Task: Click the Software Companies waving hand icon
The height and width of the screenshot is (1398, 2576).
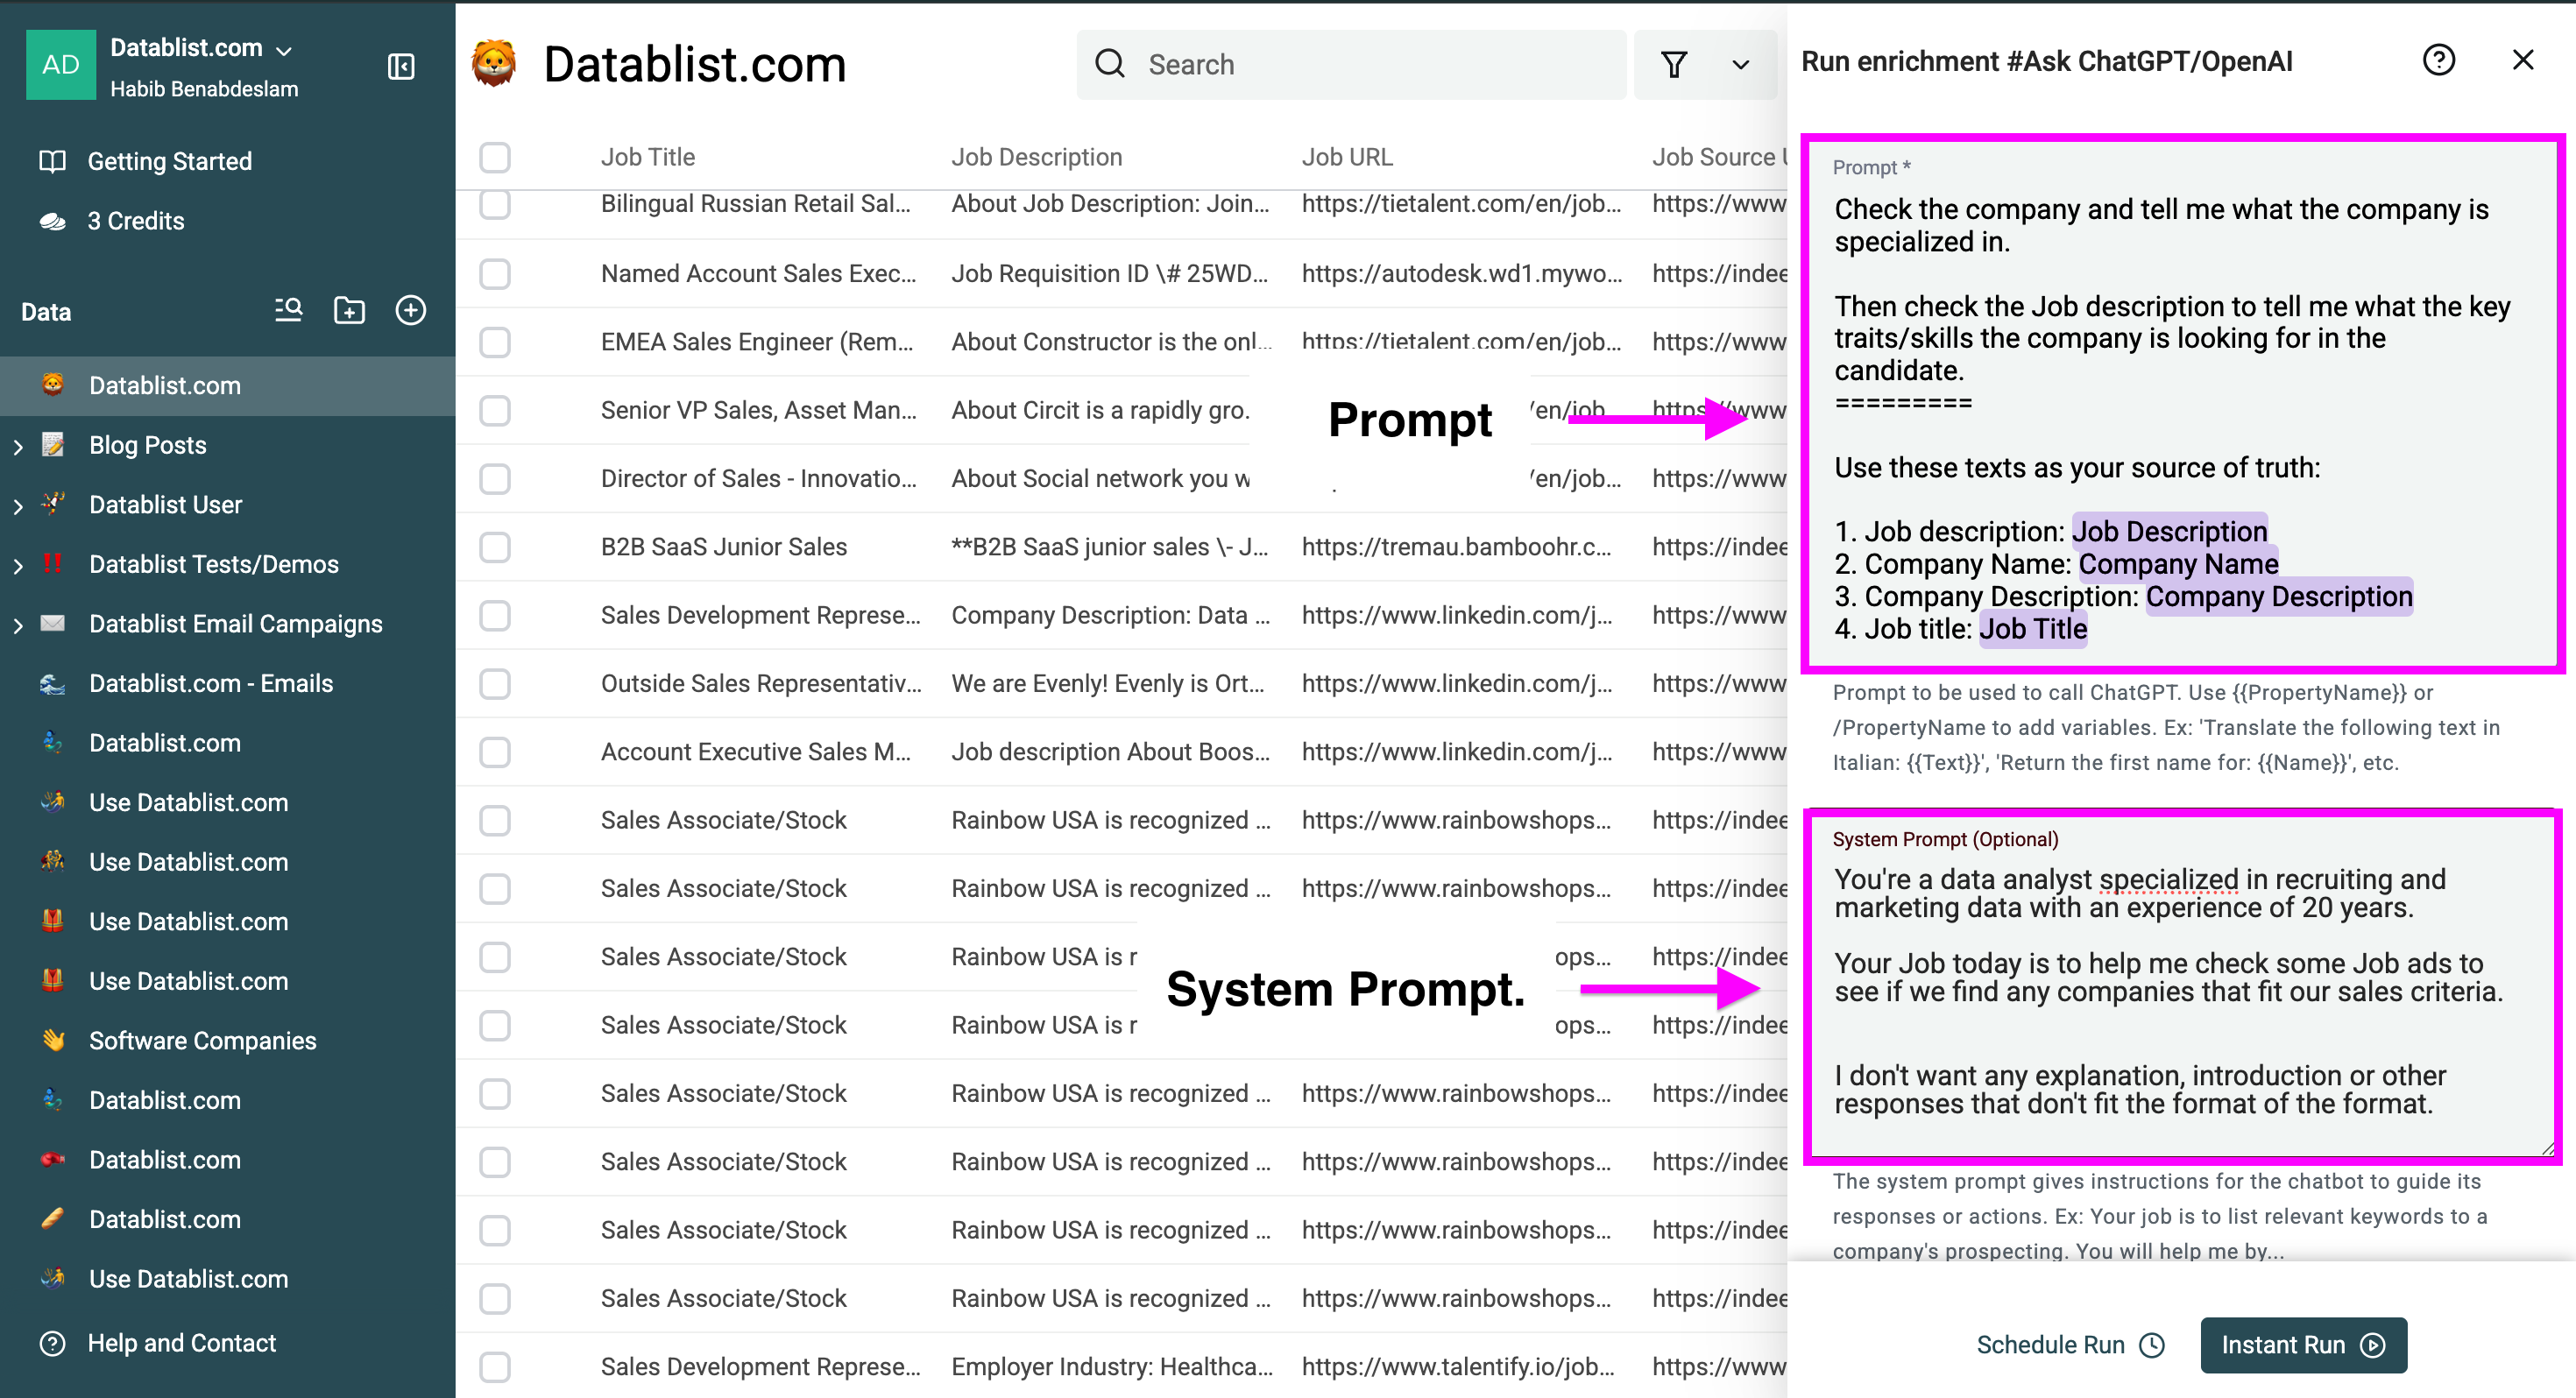Action: click(52, 1040)
